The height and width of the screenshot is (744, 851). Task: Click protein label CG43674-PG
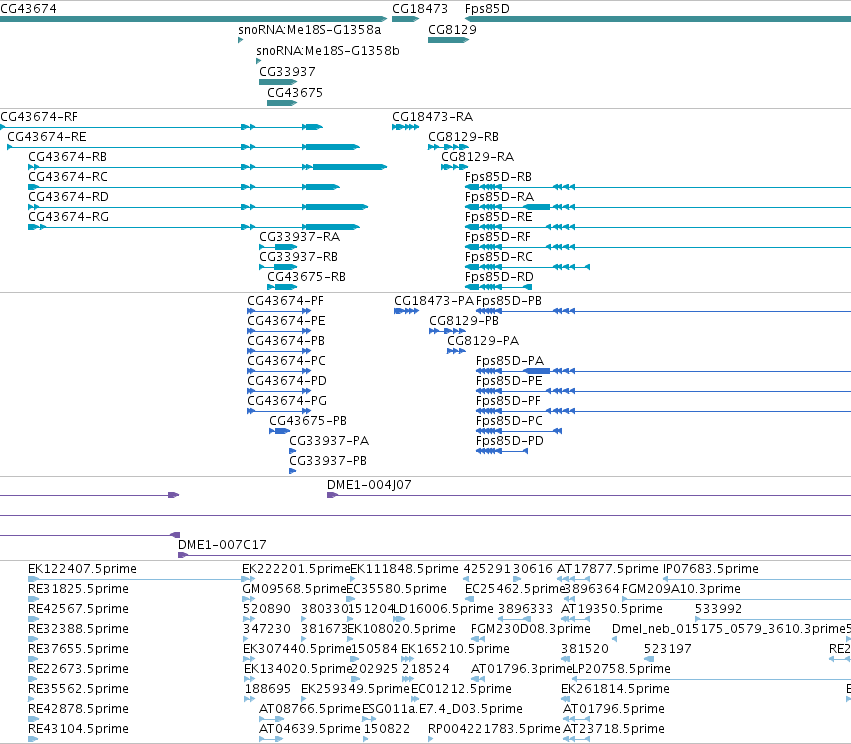(x=287, y=401)
